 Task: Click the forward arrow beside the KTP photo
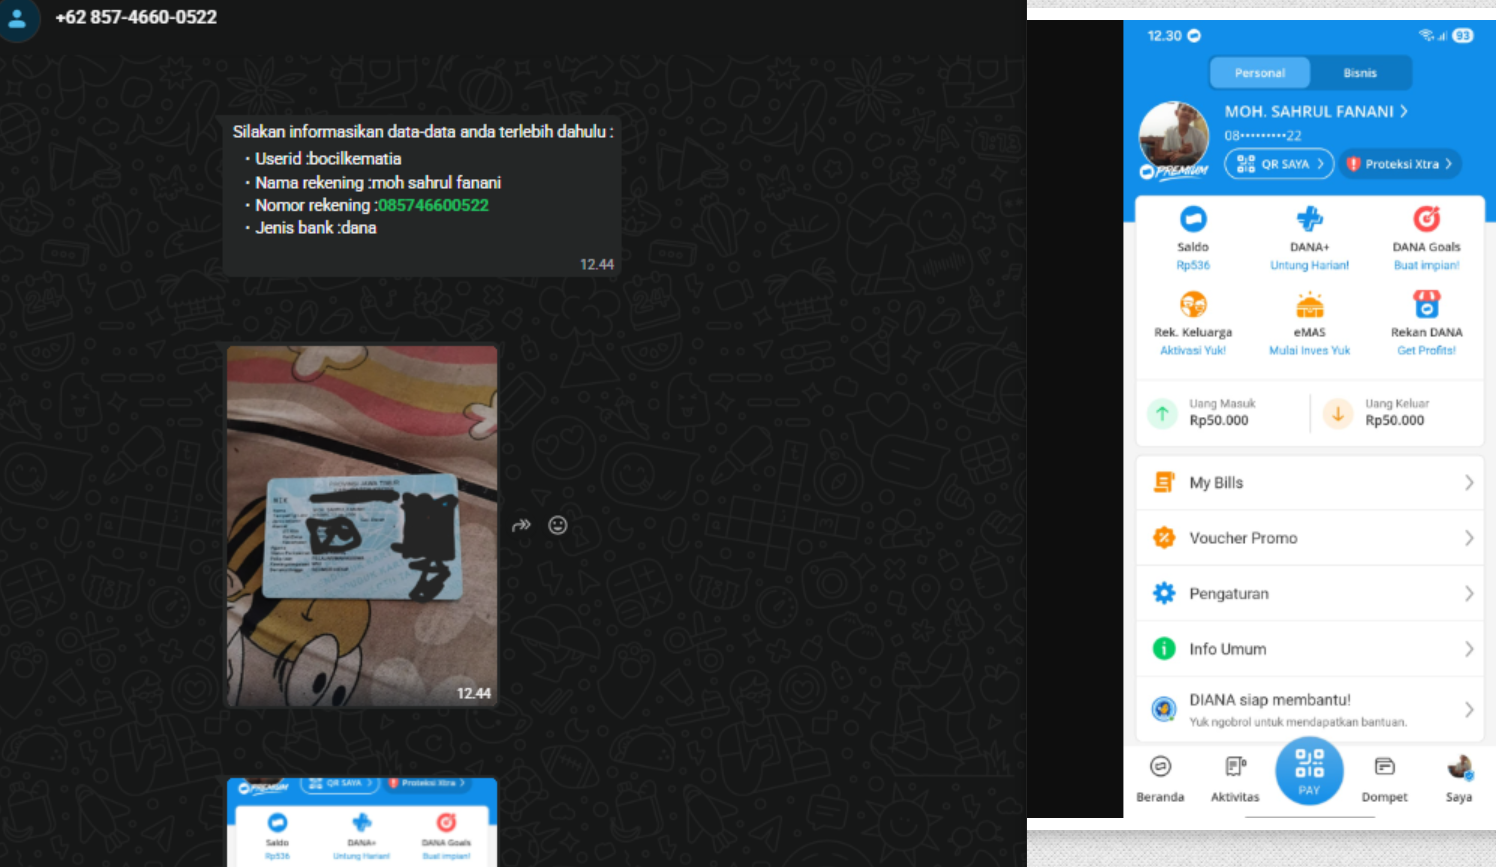pos(521,525)
